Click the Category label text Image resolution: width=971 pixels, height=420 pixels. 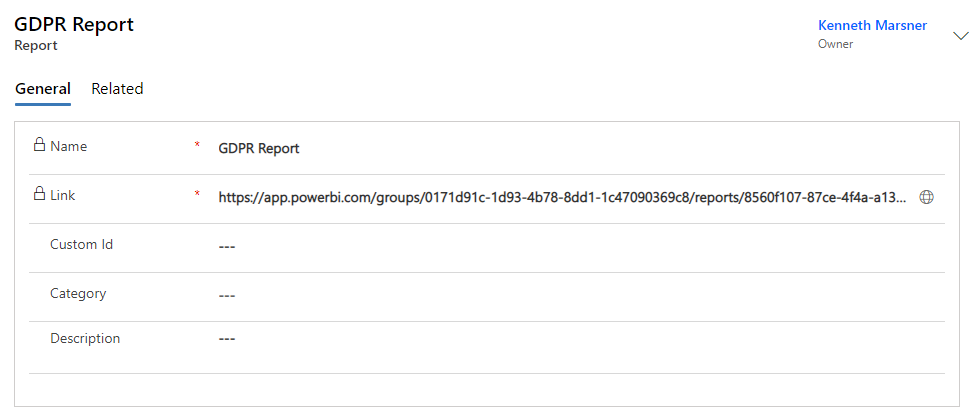(78, 293)
